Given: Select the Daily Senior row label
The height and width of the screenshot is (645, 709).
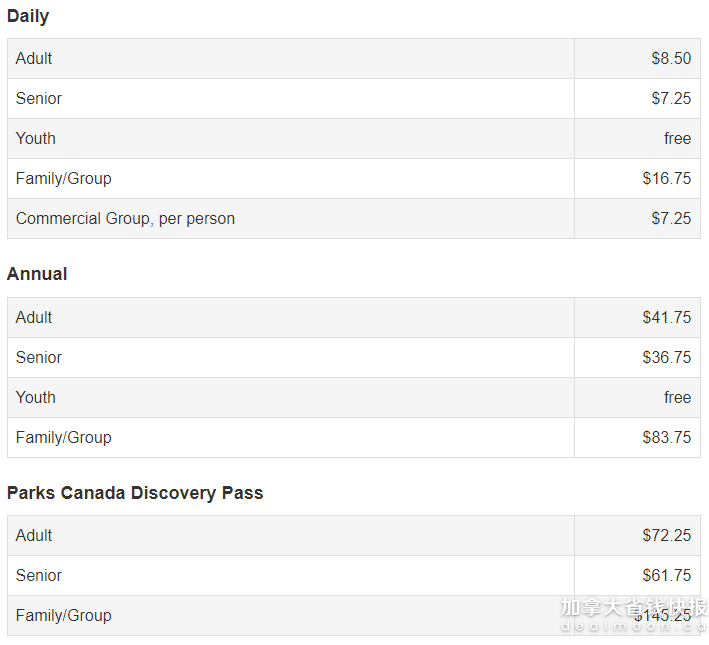Looking at the screenshot, I should coord(39,98).
